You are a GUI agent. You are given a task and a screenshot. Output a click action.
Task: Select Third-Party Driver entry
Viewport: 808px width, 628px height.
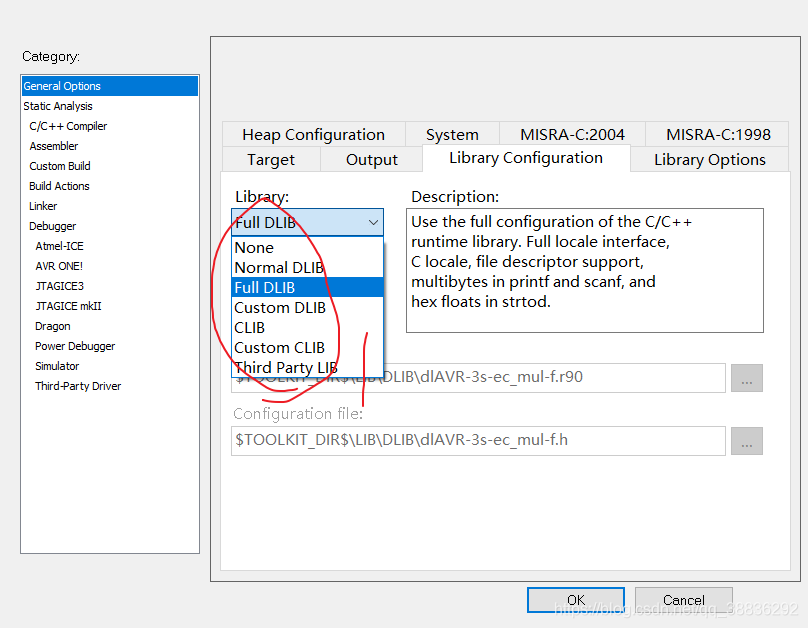tap(78, 386)
